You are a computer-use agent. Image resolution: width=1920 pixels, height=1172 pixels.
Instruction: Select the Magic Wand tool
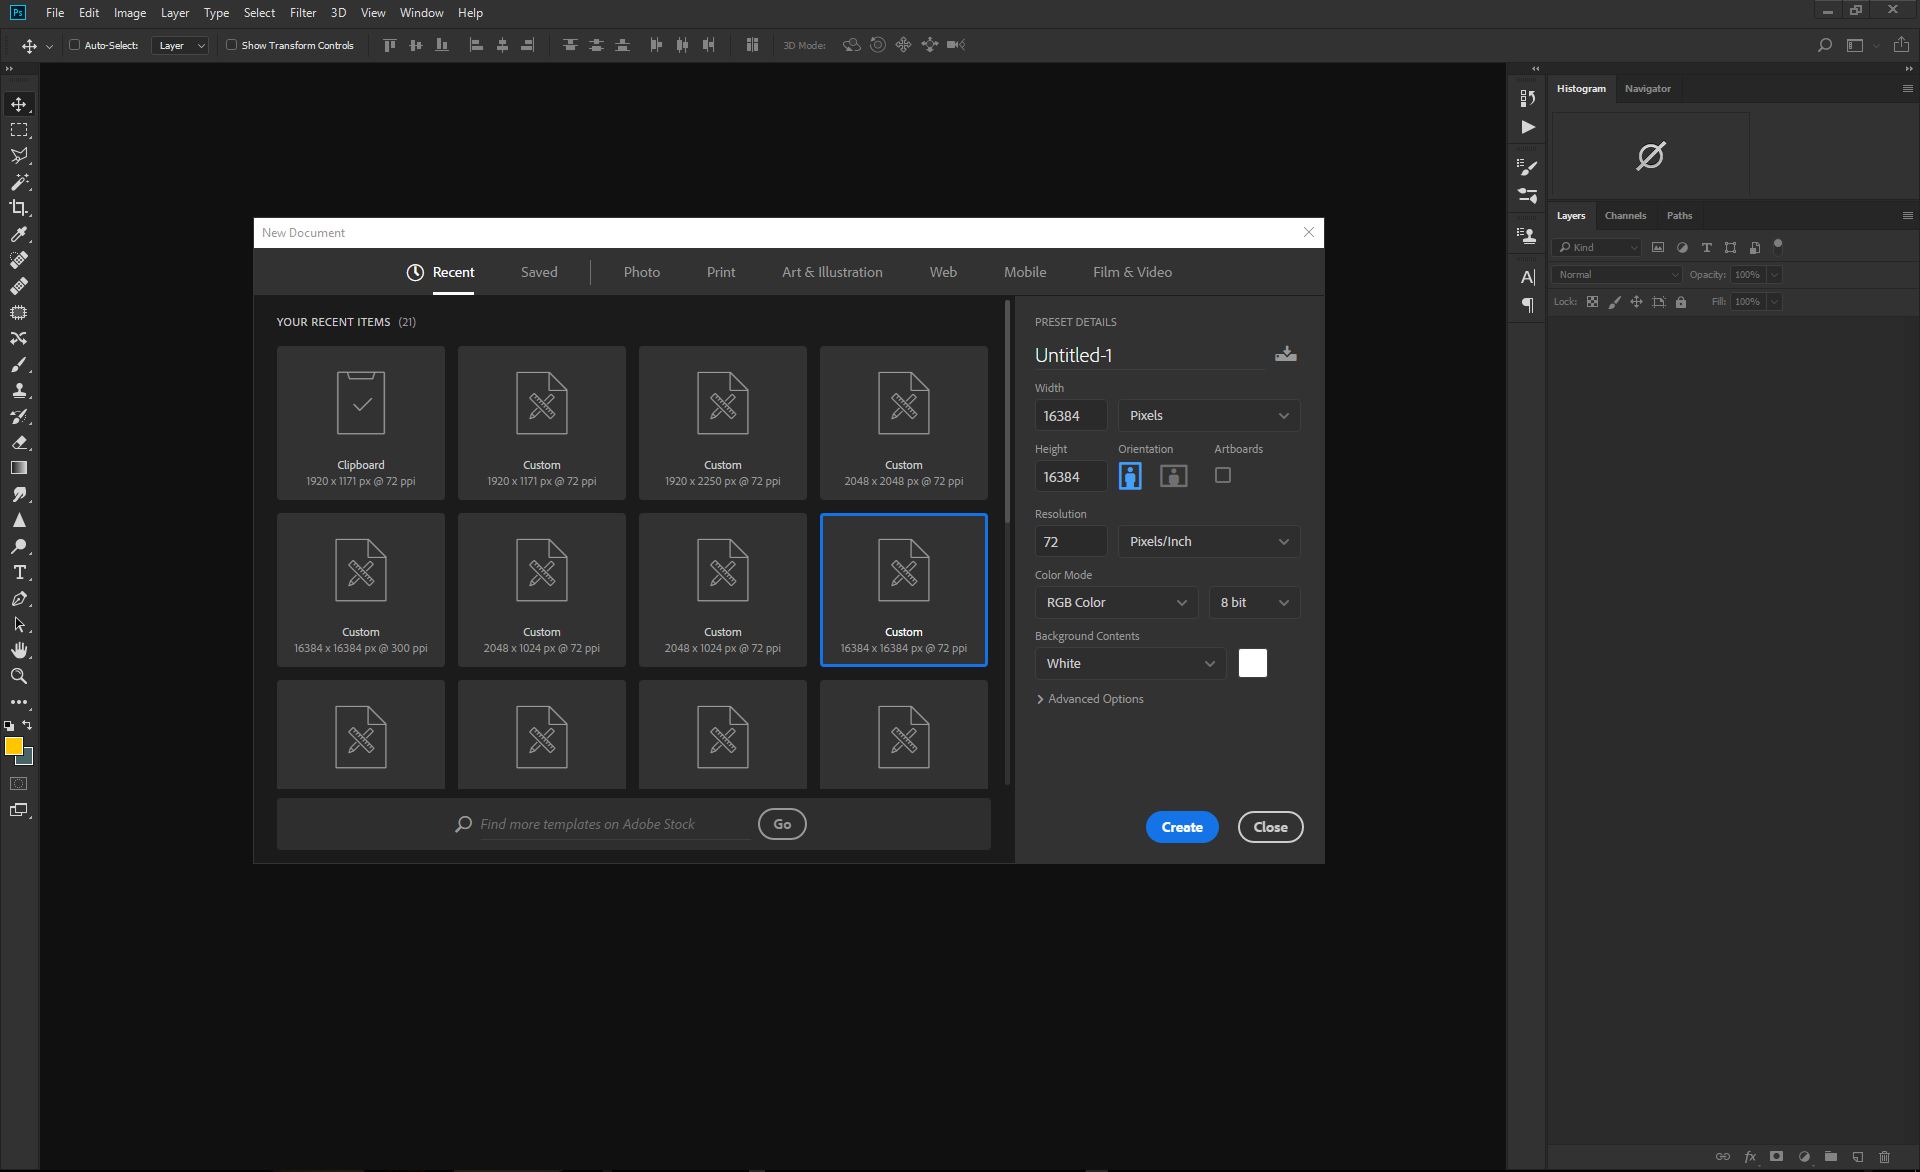click(19, 182)
